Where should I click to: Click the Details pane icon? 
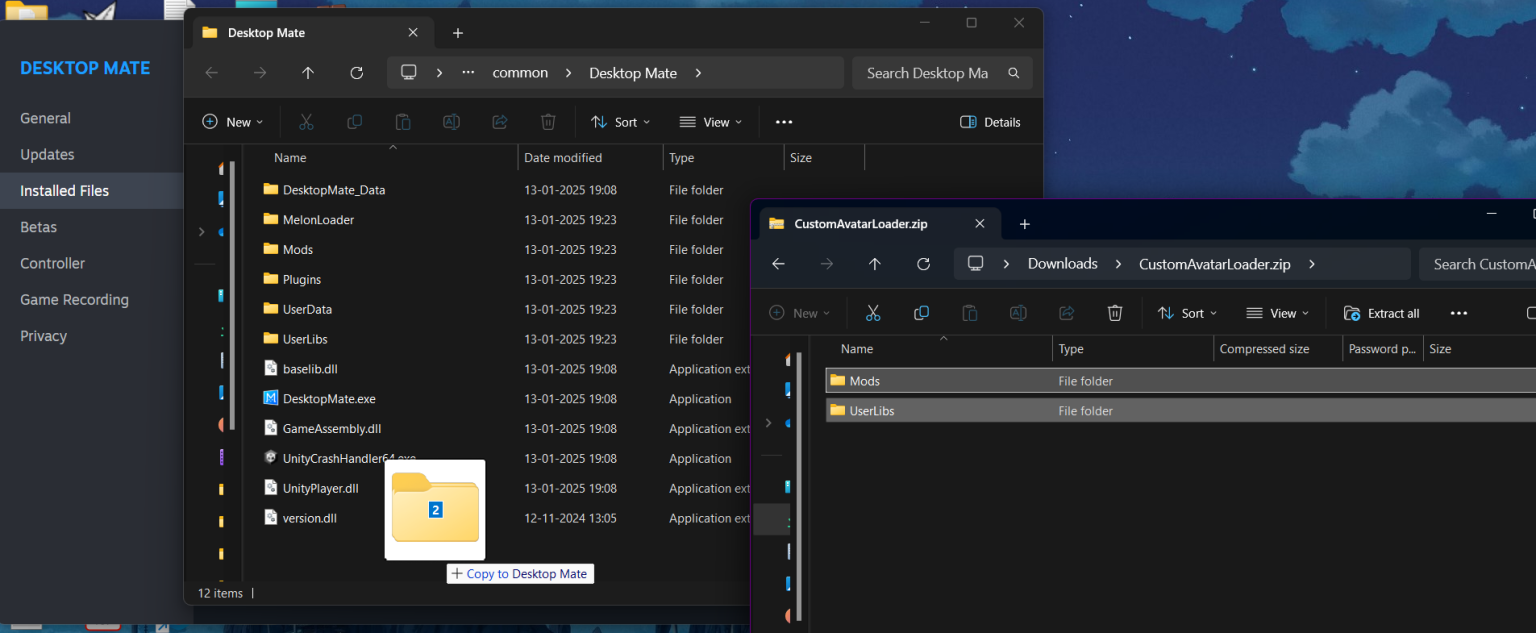click(x=990, y=121)
